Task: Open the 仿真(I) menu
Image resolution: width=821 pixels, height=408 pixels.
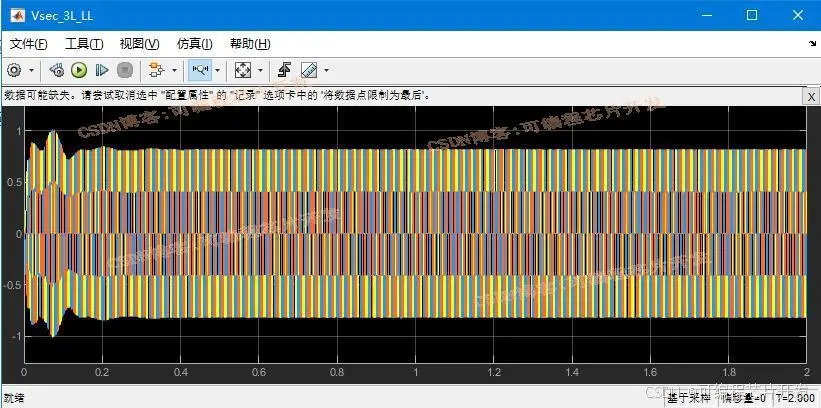Action: pos(195,44)
